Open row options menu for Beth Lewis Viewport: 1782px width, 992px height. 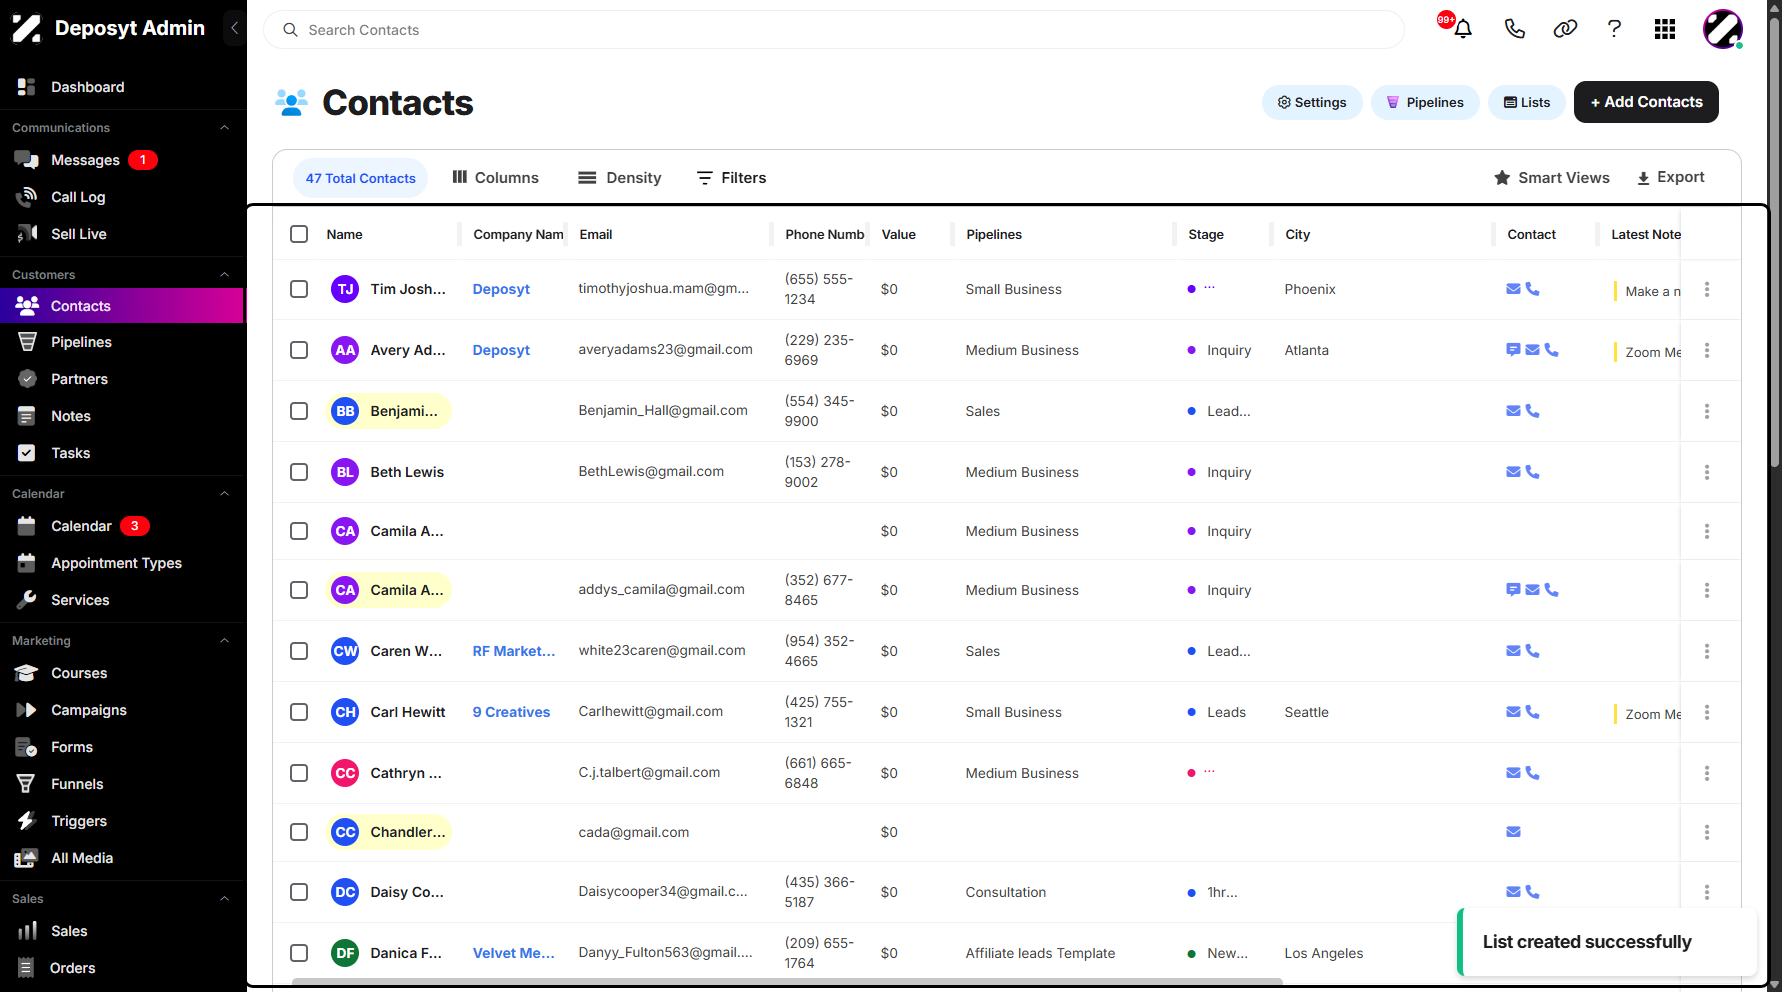coord(1707,472)
